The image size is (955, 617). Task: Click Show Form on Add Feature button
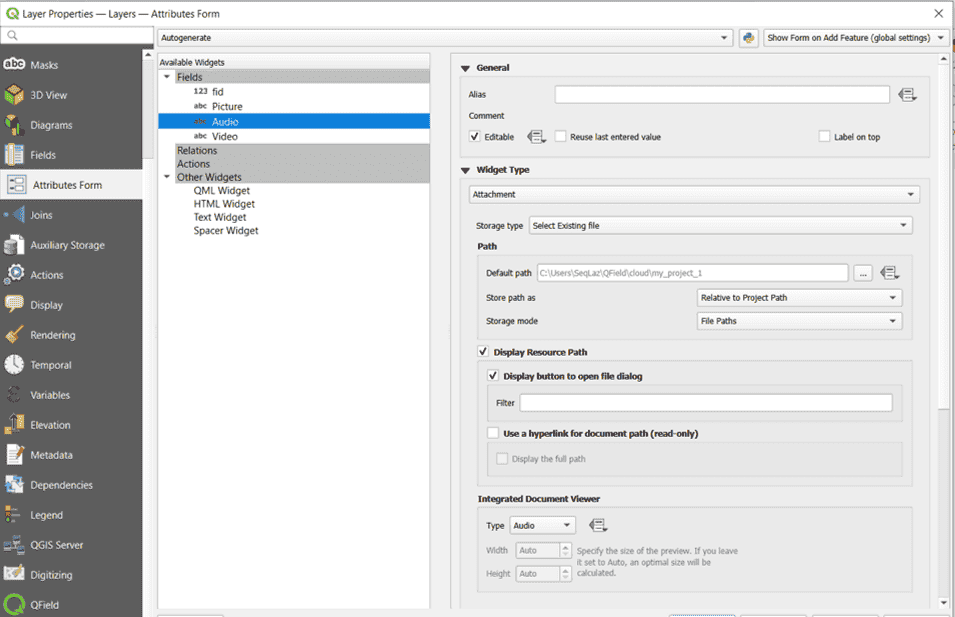click(856, 38)
